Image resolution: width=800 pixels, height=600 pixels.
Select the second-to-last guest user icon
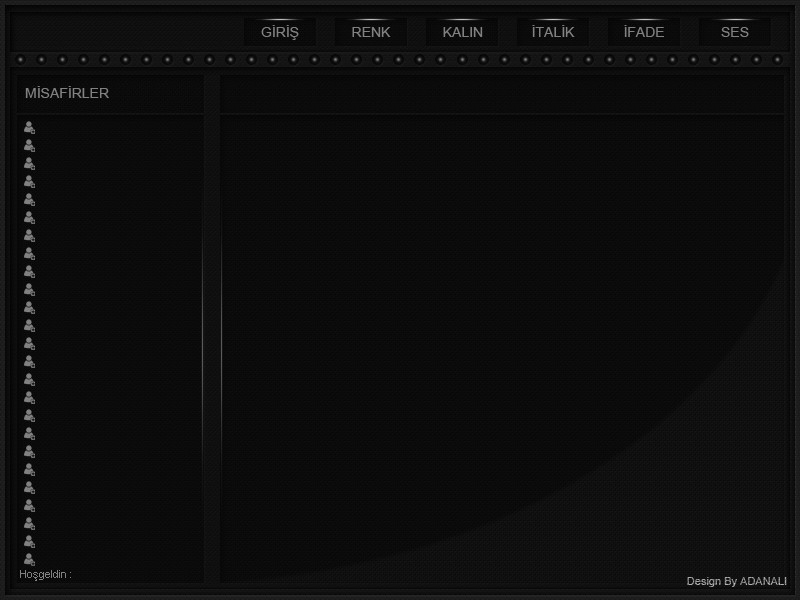coord(29,541)
